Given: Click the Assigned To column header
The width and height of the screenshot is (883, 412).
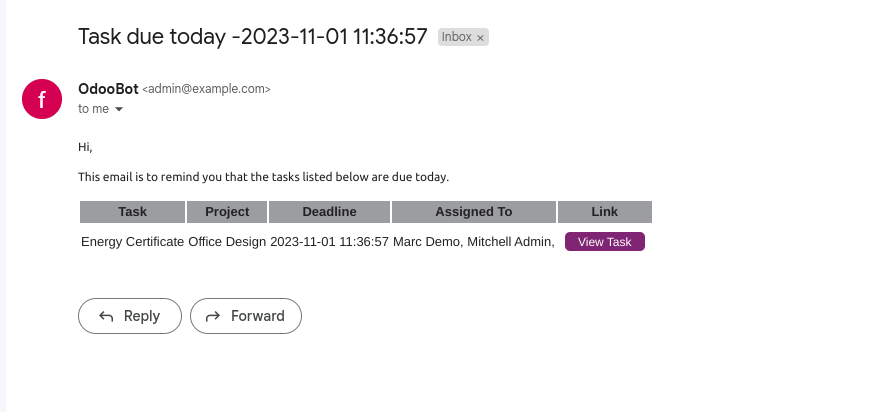Looking at the screenshot, I should [474, 212].
